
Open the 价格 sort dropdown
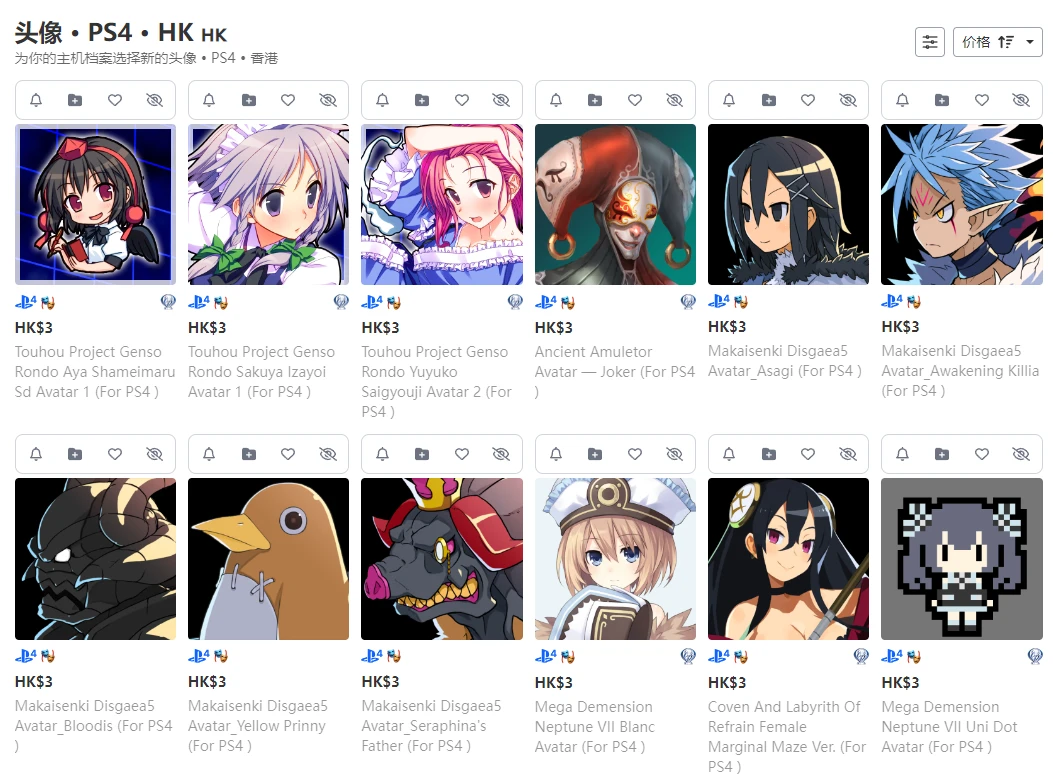pos(997,42)
